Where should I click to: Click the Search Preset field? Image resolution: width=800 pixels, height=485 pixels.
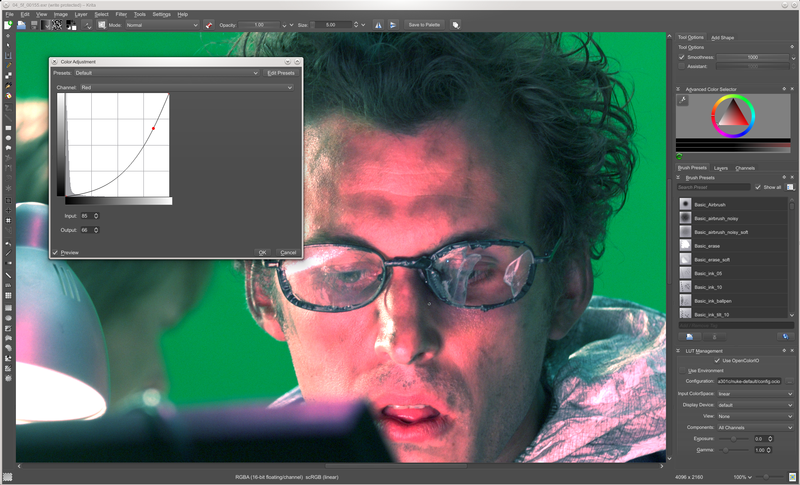[713, 187]
